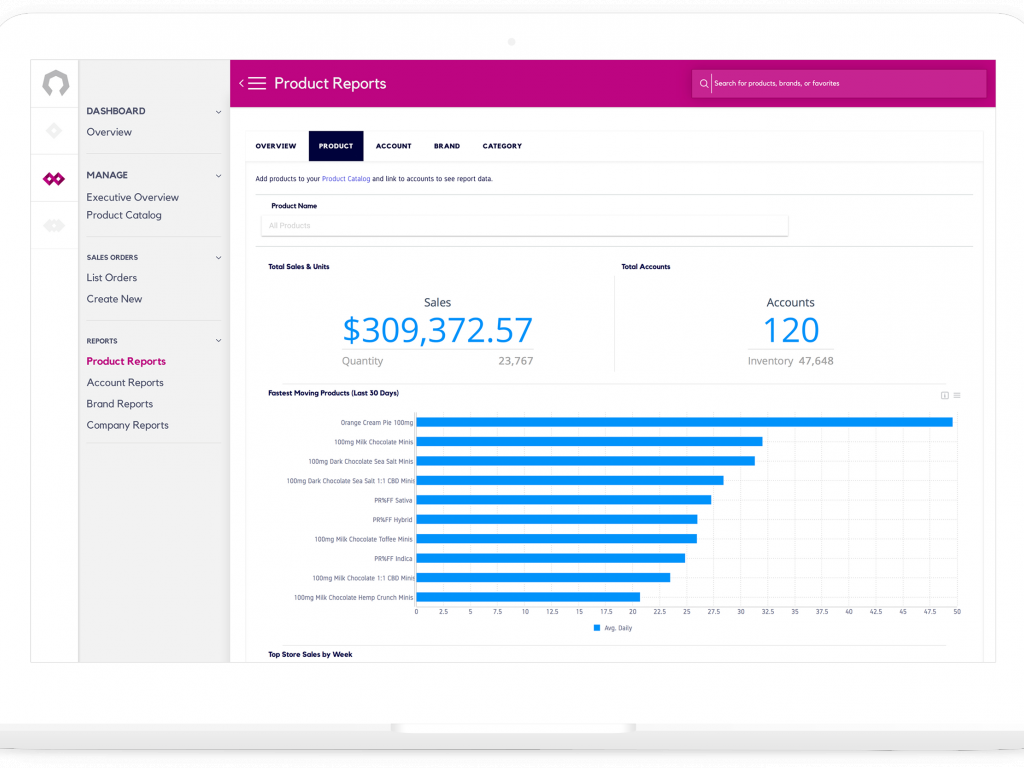The height and width of the screenshot is (768, 1024).
Task: Go to Brand Reports in sidebar
Action: (120, 404)
